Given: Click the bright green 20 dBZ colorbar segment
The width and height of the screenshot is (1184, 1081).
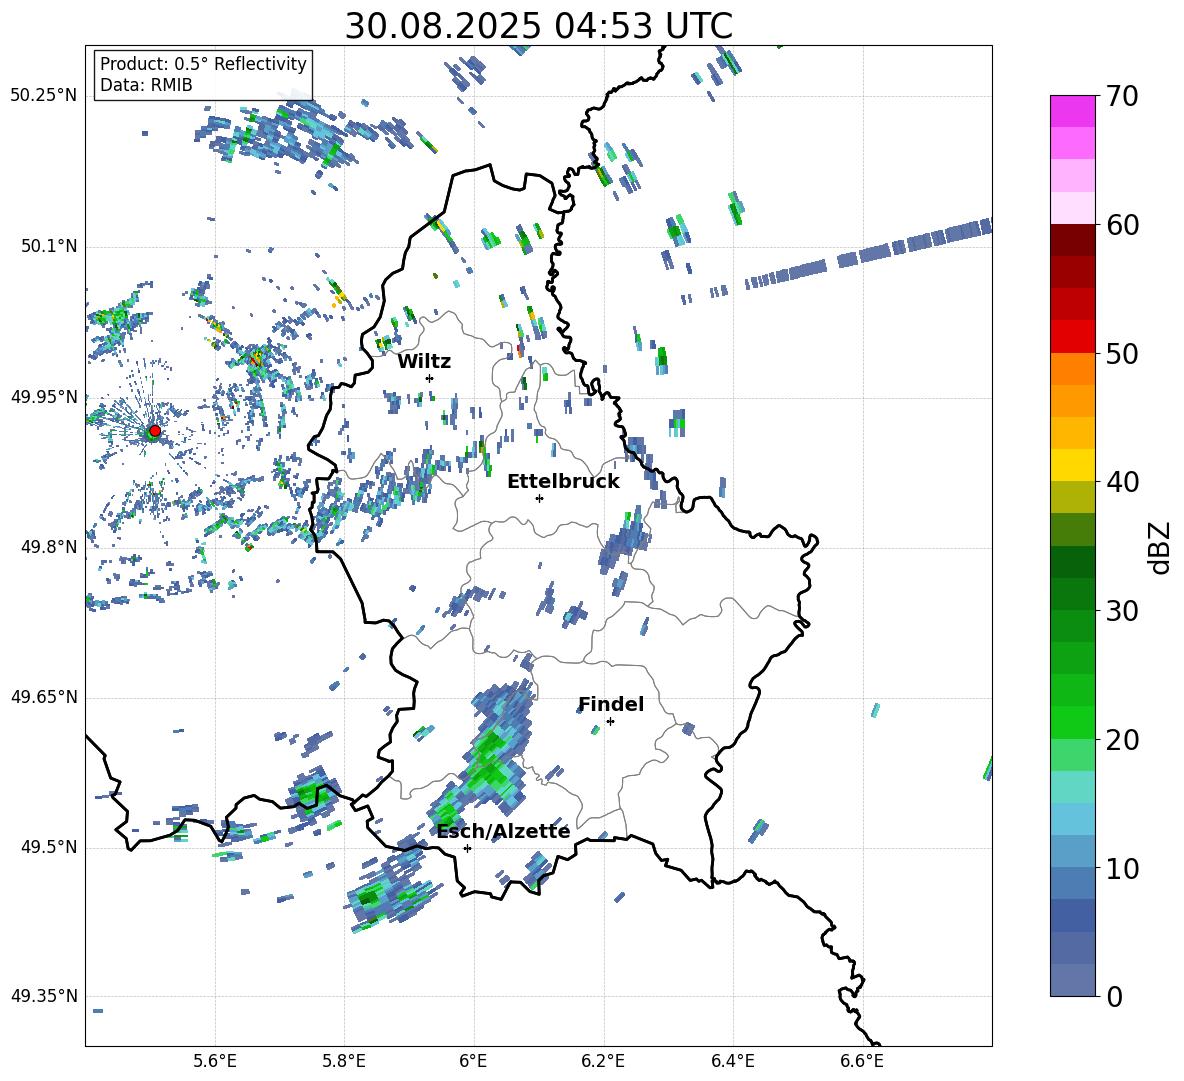Looking at the screenshot, I should (x=1072, y=722).
